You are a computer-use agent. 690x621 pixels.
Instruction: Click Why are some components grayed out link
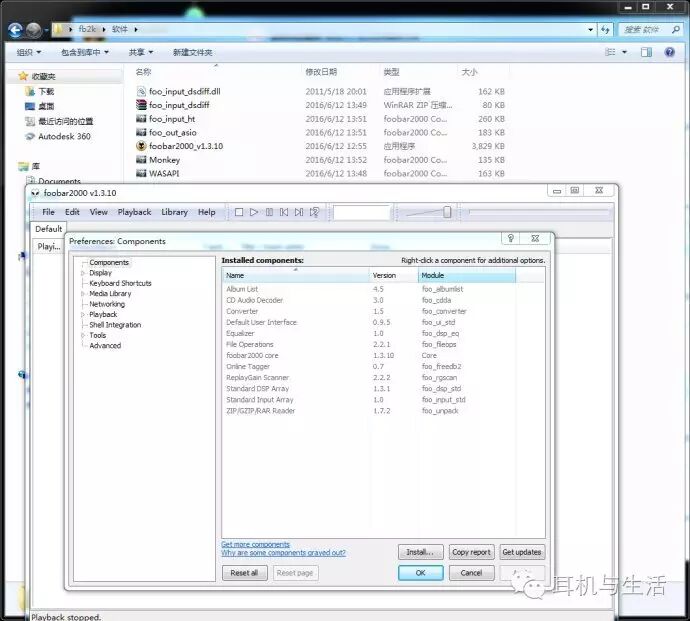[x=283, y=553]
